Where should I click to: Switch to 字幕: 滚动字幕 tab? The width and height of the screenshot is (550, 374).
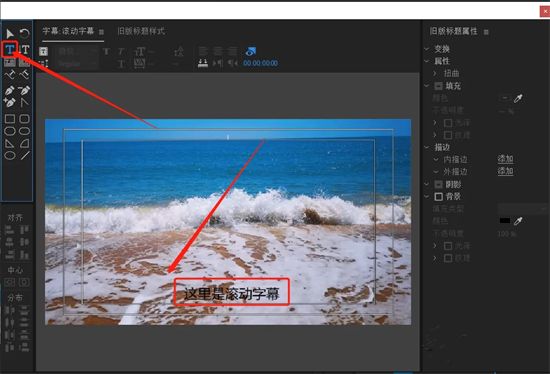69,31
